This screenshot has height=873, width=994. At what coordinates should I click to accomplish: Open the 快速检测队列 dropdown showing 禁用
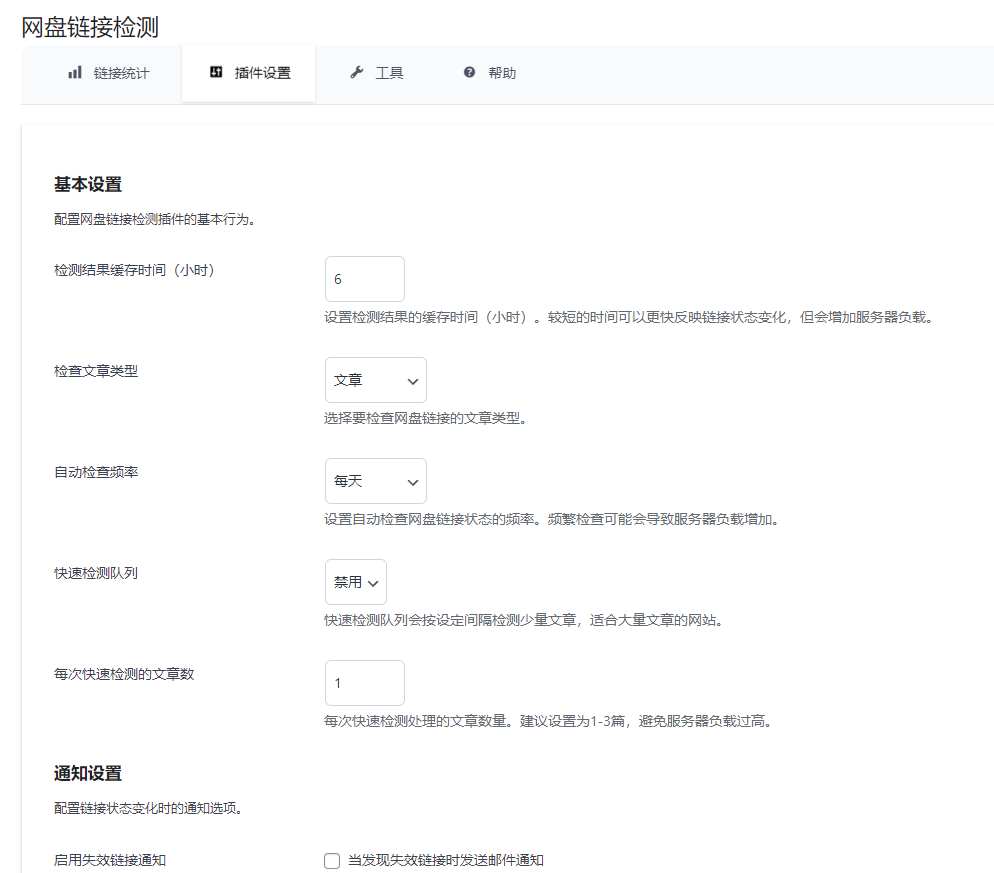click(355, 582)
